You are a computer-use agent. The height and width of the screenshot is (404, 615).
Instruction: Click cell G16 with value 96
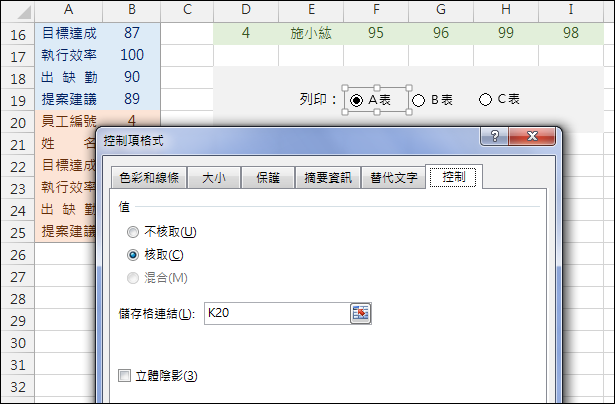(441, 33)
